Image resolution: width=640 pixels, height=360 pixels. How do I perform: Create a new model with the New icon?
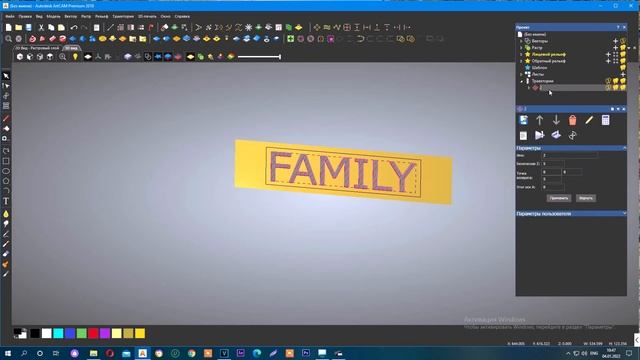click(9, 27)
